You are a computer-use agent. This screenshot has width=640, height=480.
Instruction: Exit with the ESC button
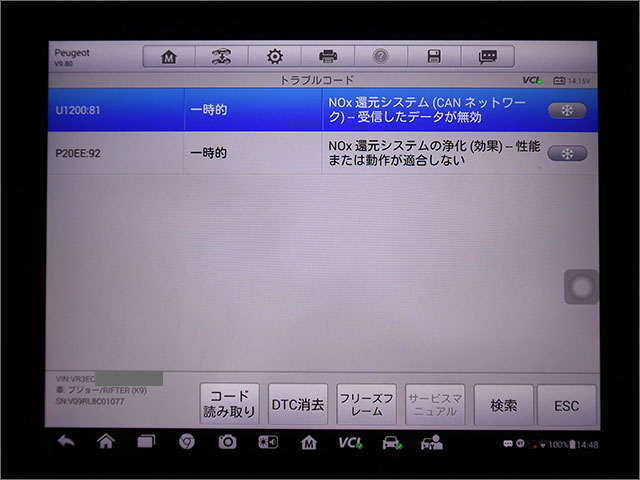click(567, 406)
